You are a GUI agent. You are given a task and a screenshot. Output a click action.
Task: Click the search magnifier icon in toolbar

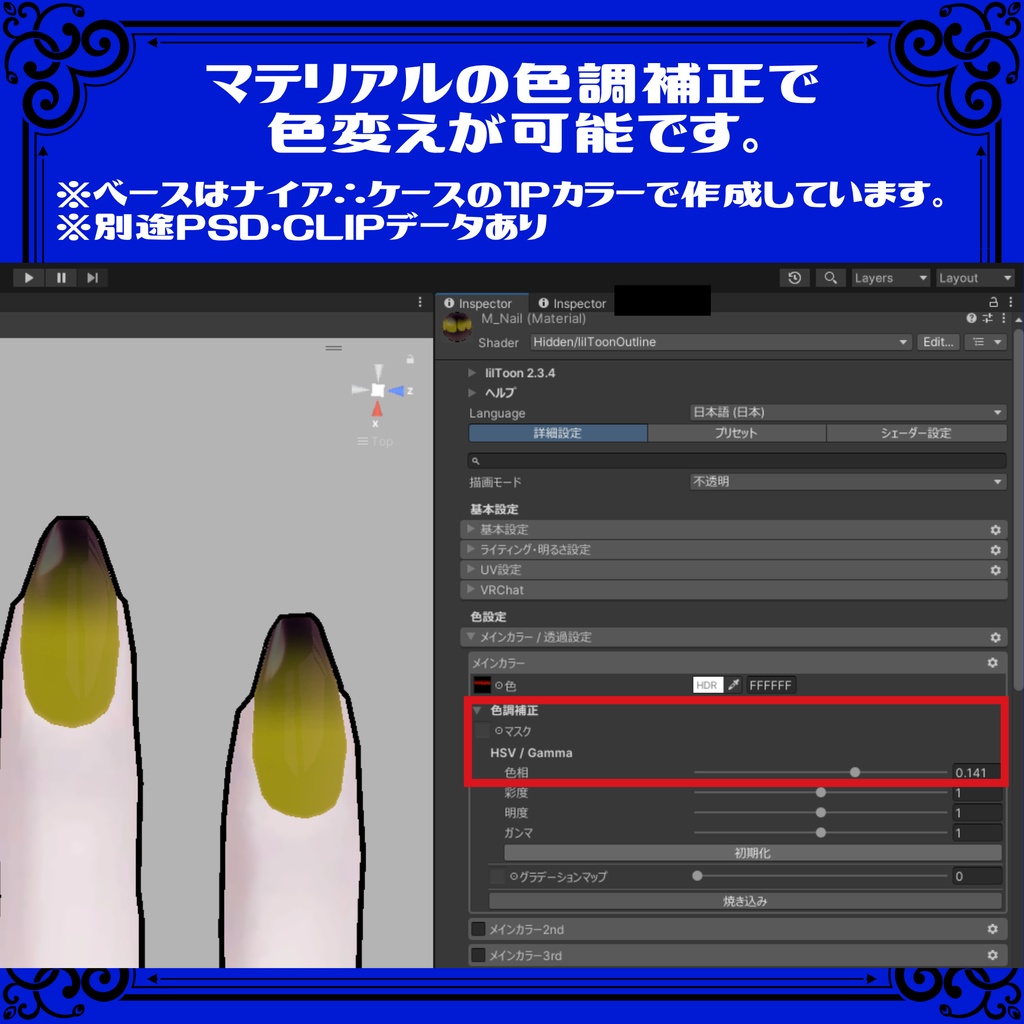tap(830, 278)
